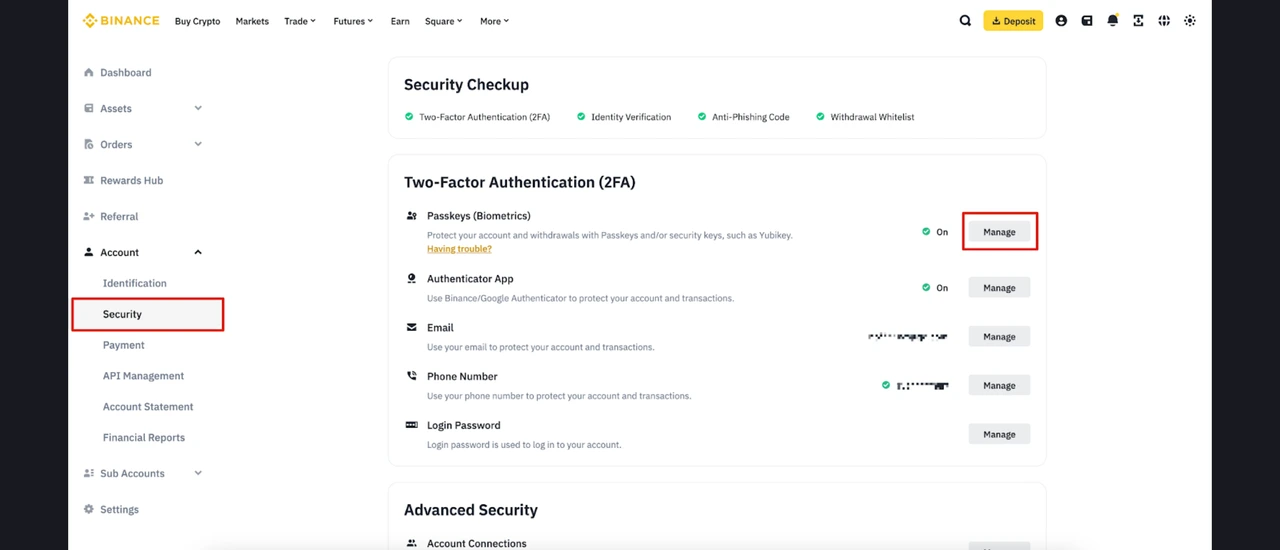Click the 'Withdrawal Whitelist' checkup text
This screenshot has width=1280, height=550.
tap(872, 117)
